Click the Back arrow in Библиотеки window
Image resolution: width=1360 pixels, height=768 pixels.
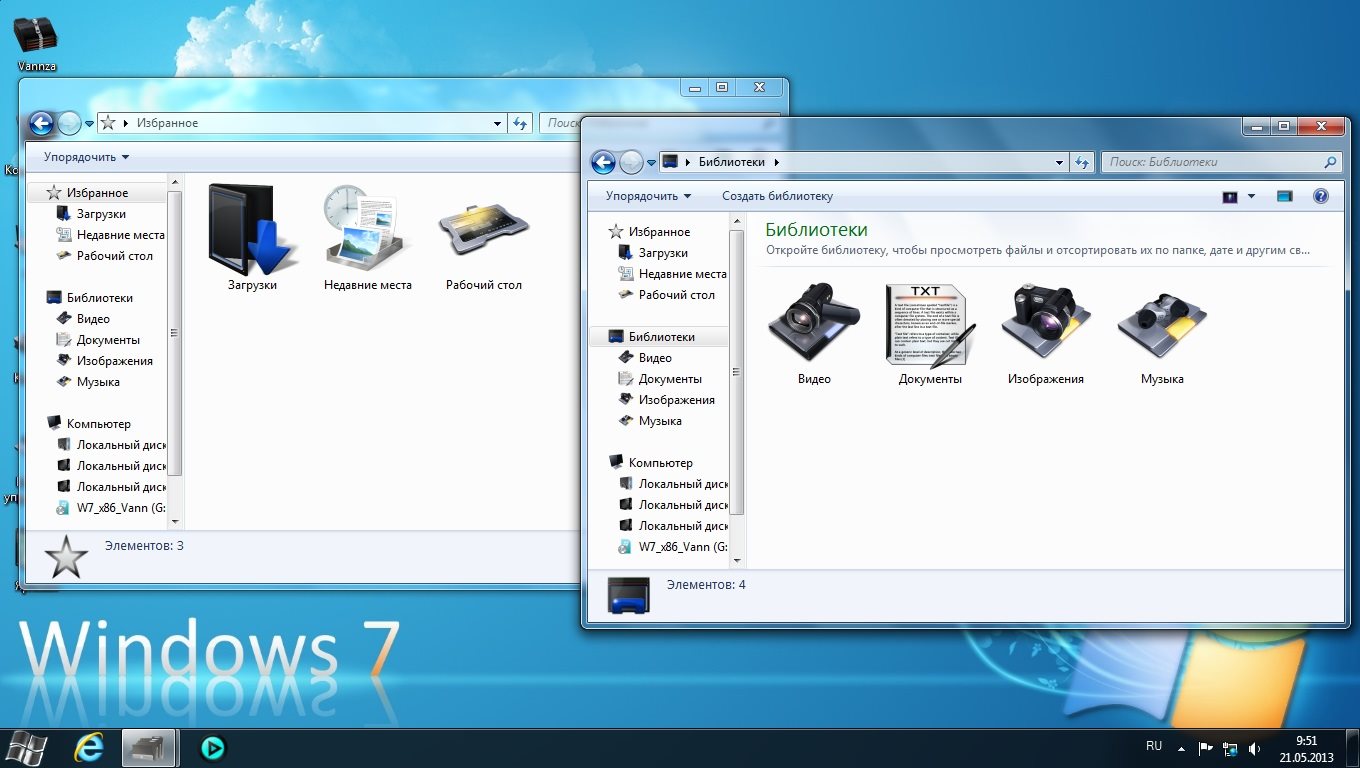pos(603,162)
